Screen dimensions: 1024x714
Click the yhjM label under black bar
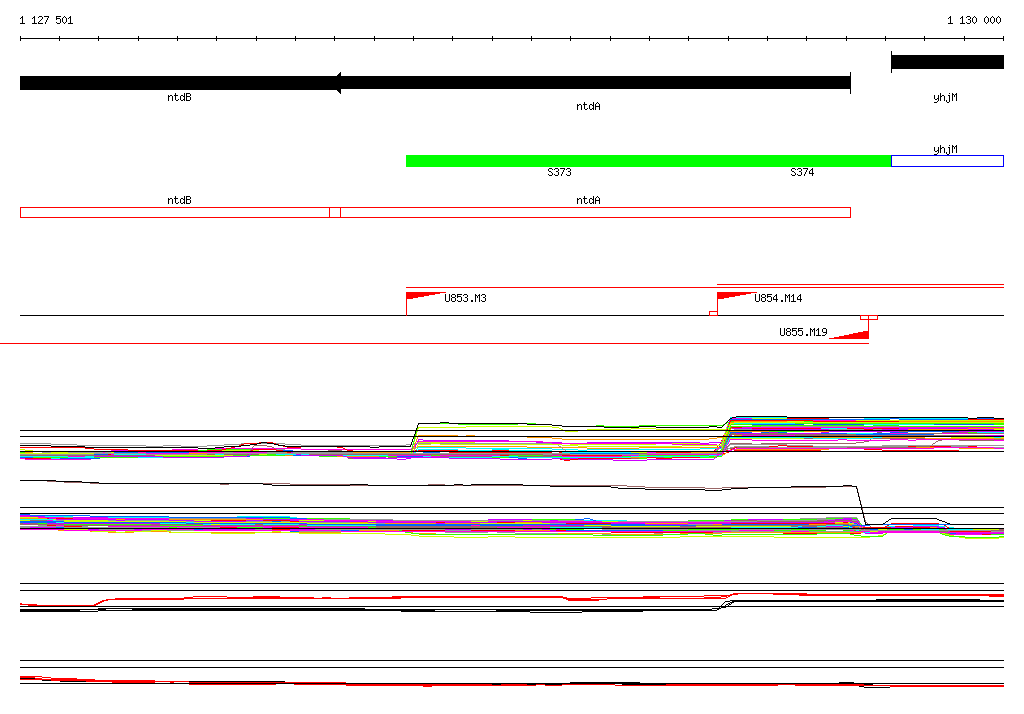click(x=945, y=98)
